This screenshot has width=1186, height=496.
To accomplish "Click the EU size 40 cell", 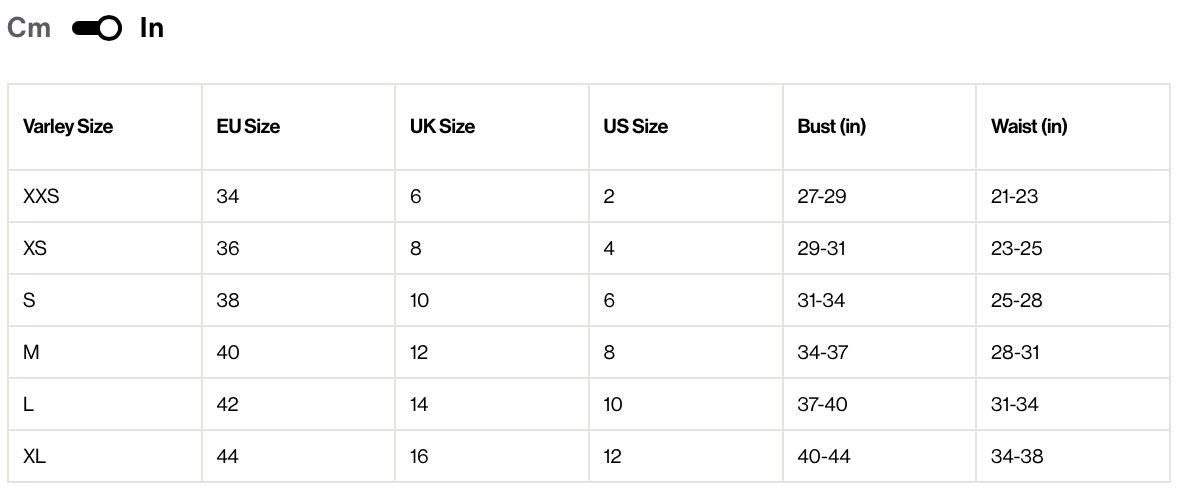I will tap(228, 353).
